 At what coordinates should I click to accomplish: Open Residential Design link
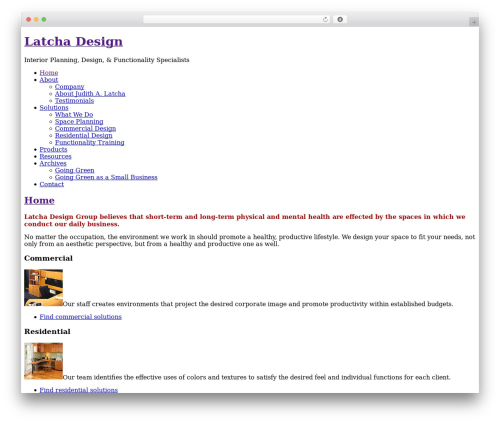pos(84,136)
